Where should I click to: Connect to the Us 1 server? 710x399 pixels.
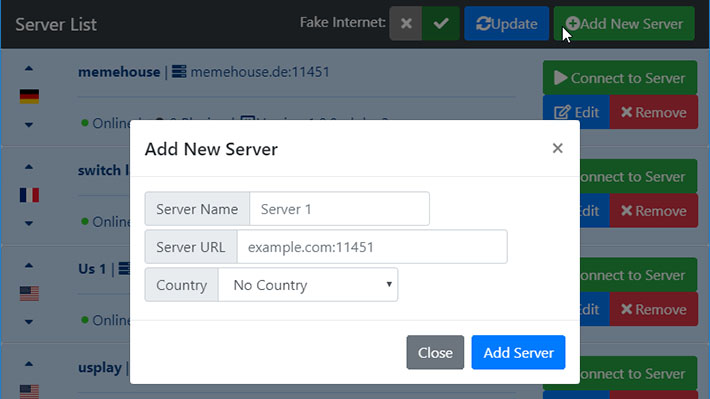[638, 275]
